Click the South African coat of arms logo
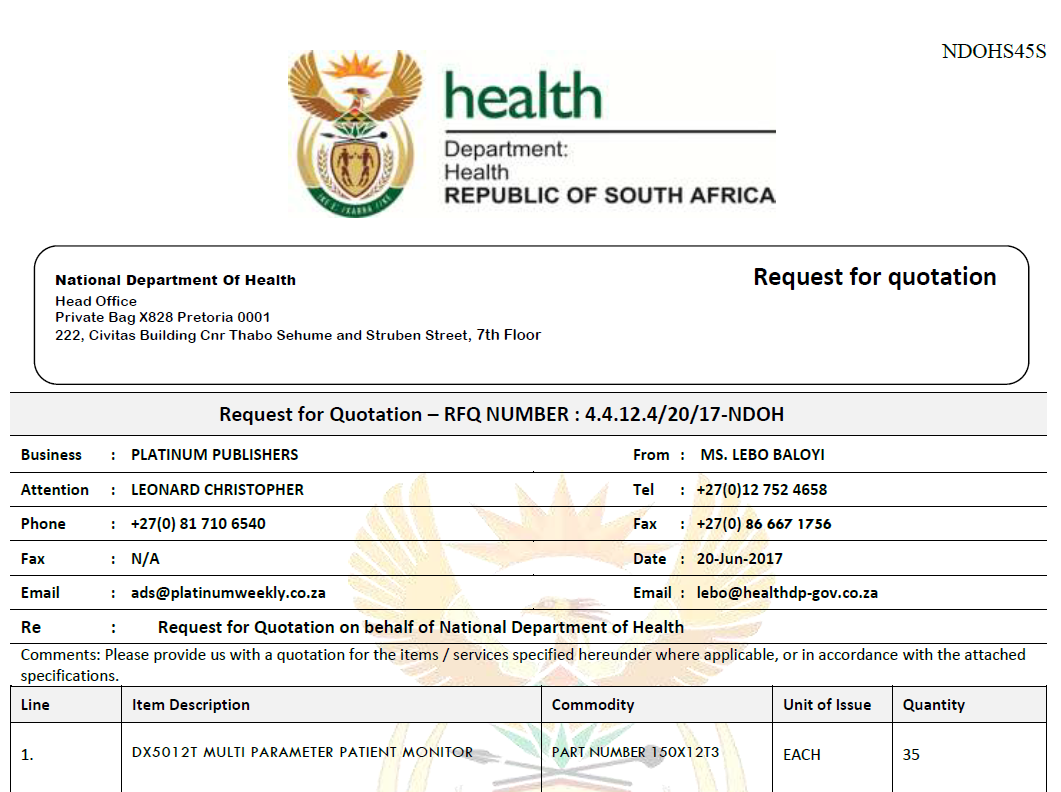 355,133
